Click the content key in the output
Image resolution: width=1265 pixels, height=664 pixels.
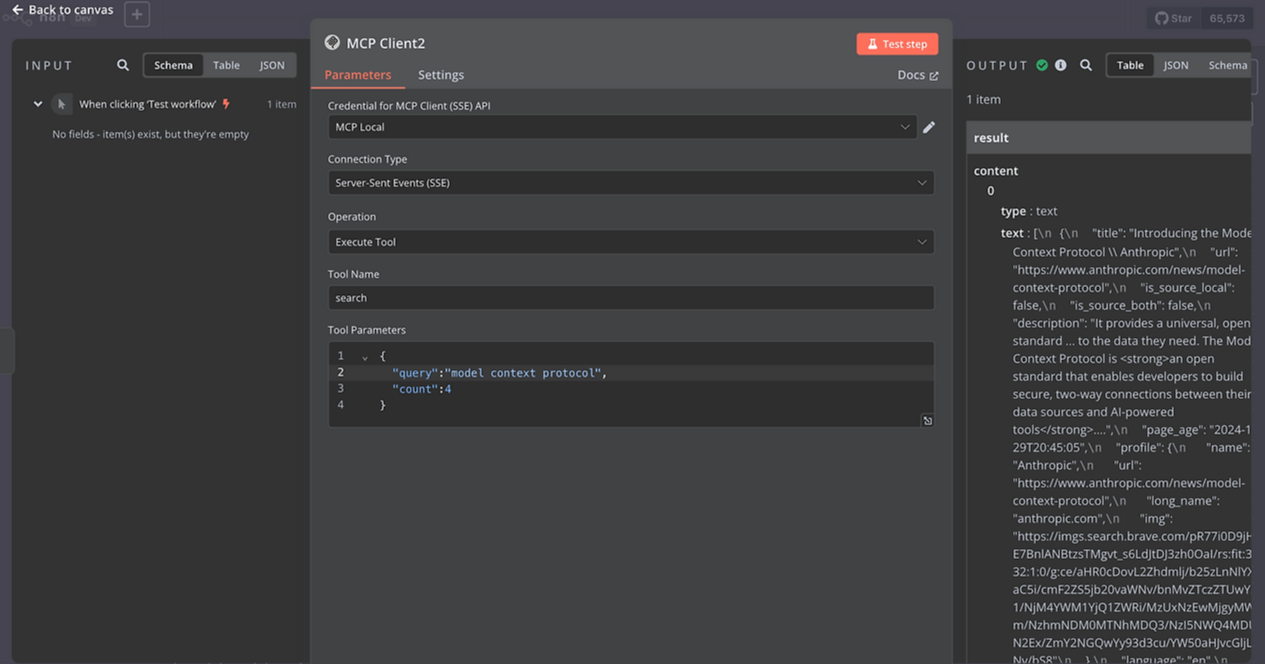click(996, 171)
